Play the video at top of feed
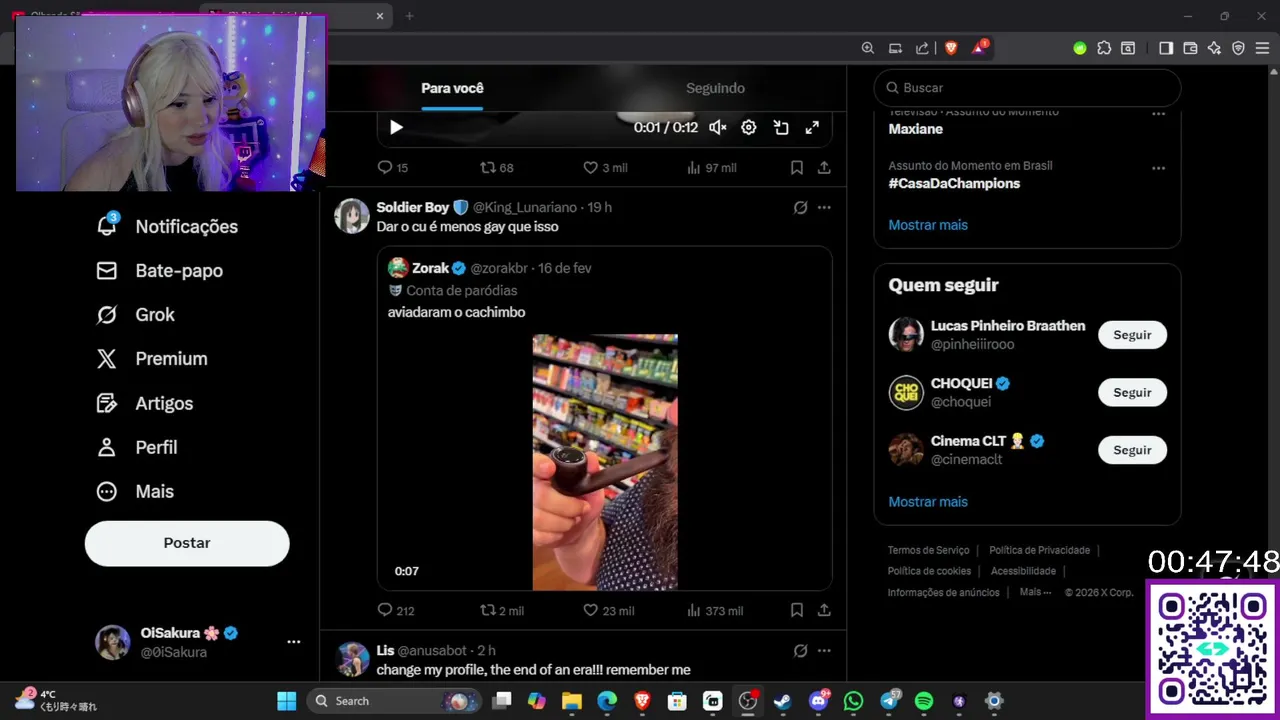Image resolution: width=1280 pixels, height=720 pixels. 396,127
